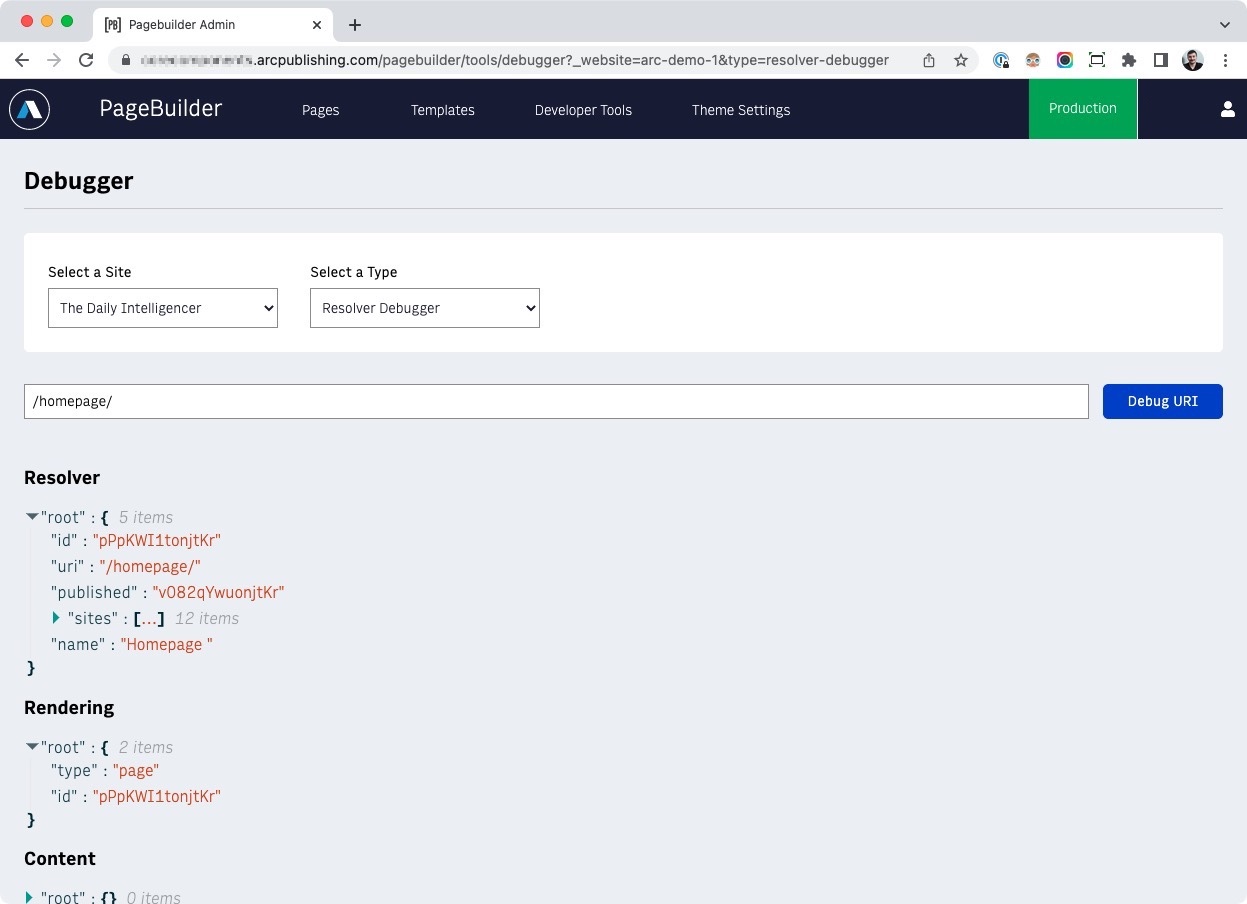The width and height of the screenshot is (1247, 904).
Task: Click the 1Password extension icon
Action: [x=1001, y=60]
